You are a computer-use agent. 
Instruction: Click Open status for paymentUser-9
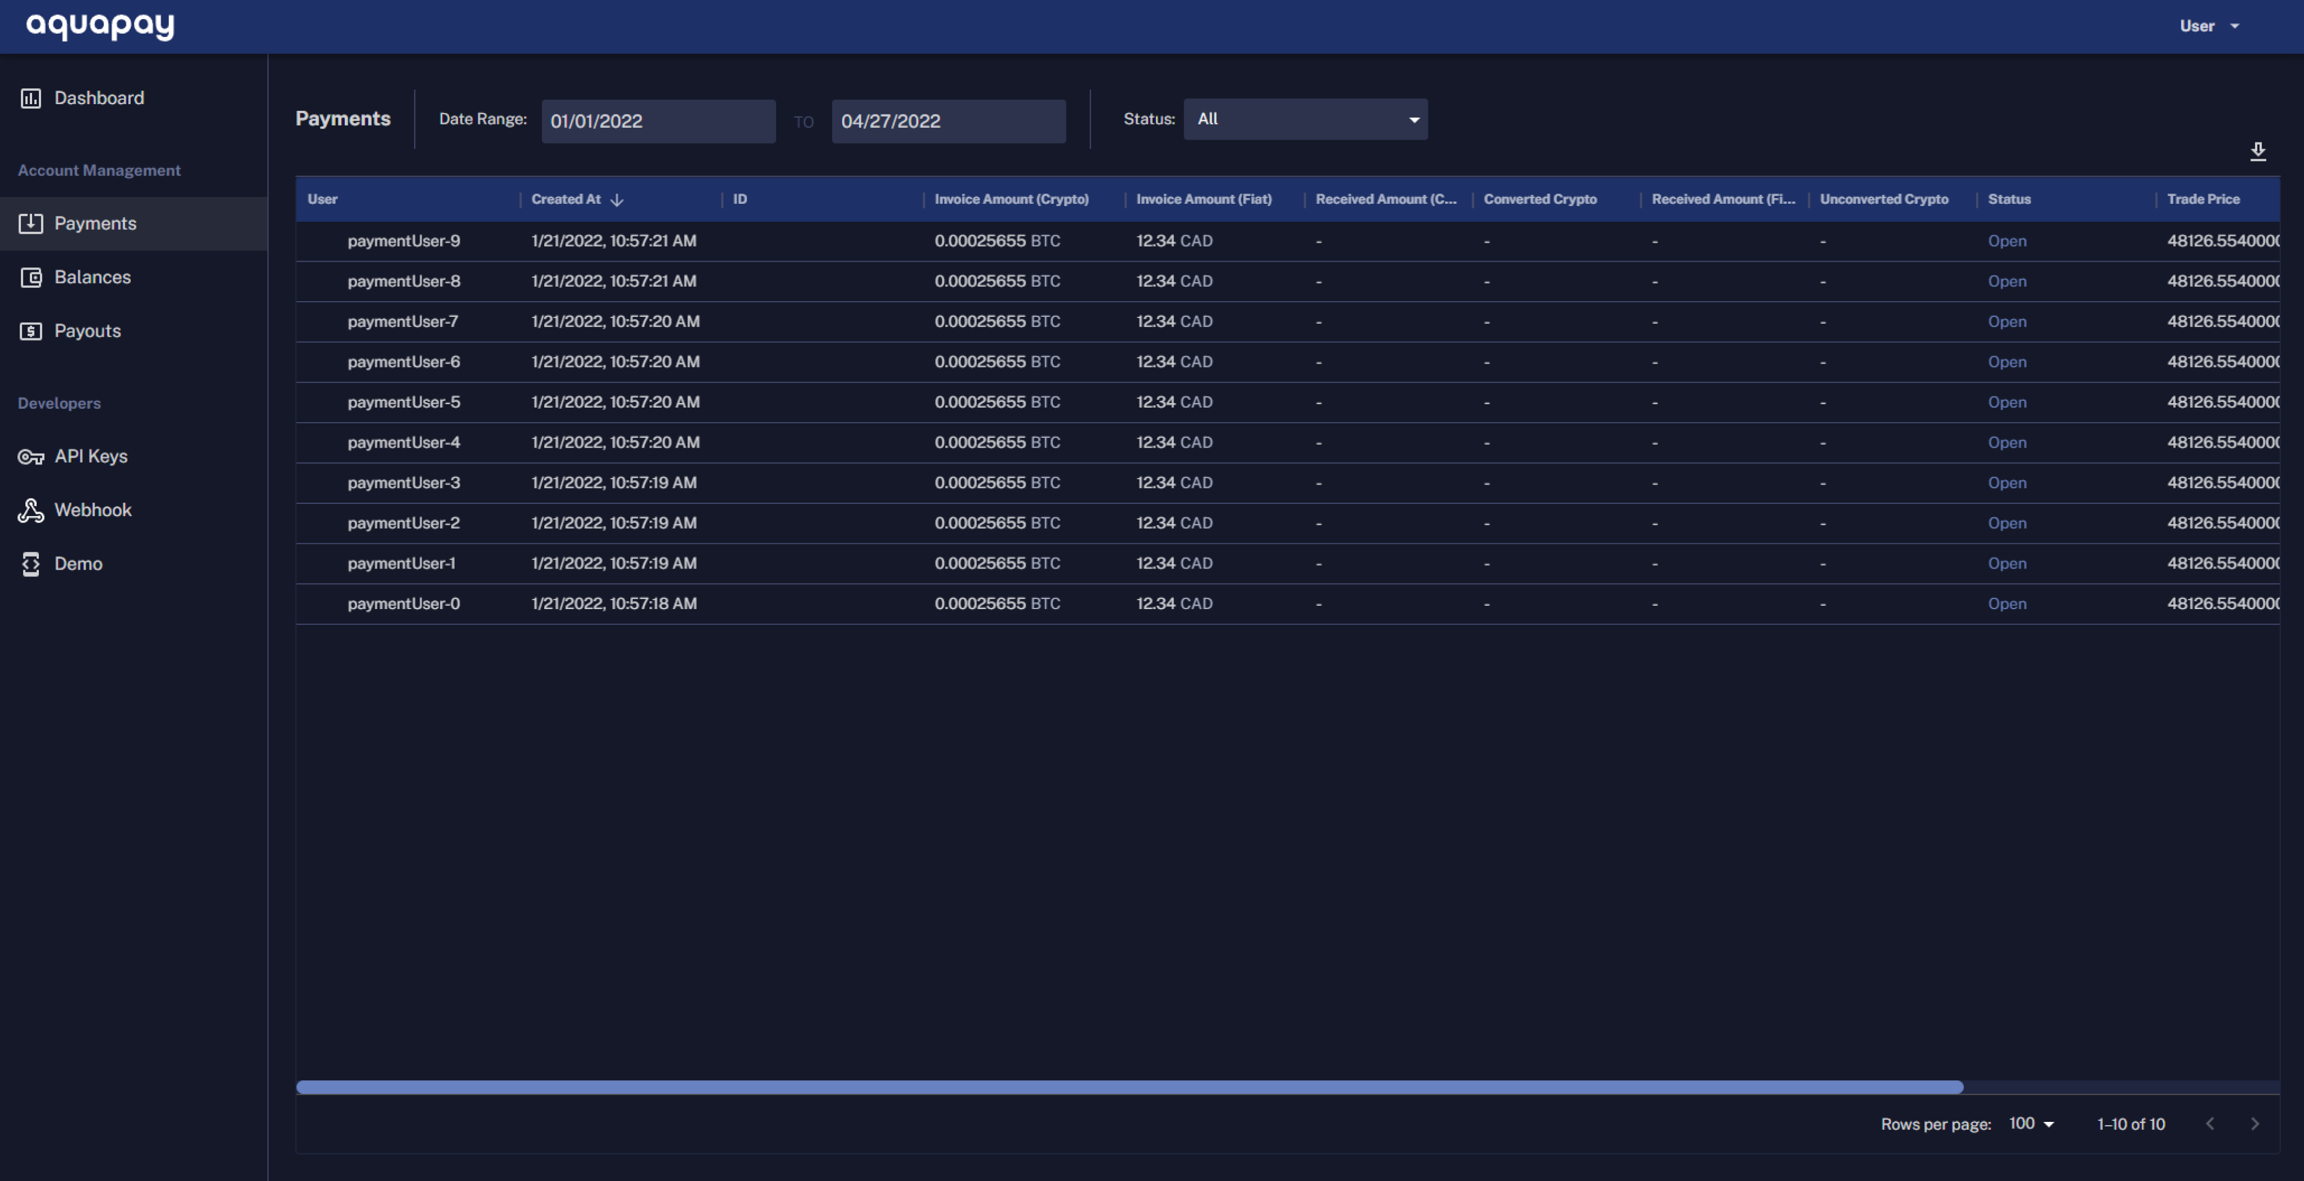2006,241
